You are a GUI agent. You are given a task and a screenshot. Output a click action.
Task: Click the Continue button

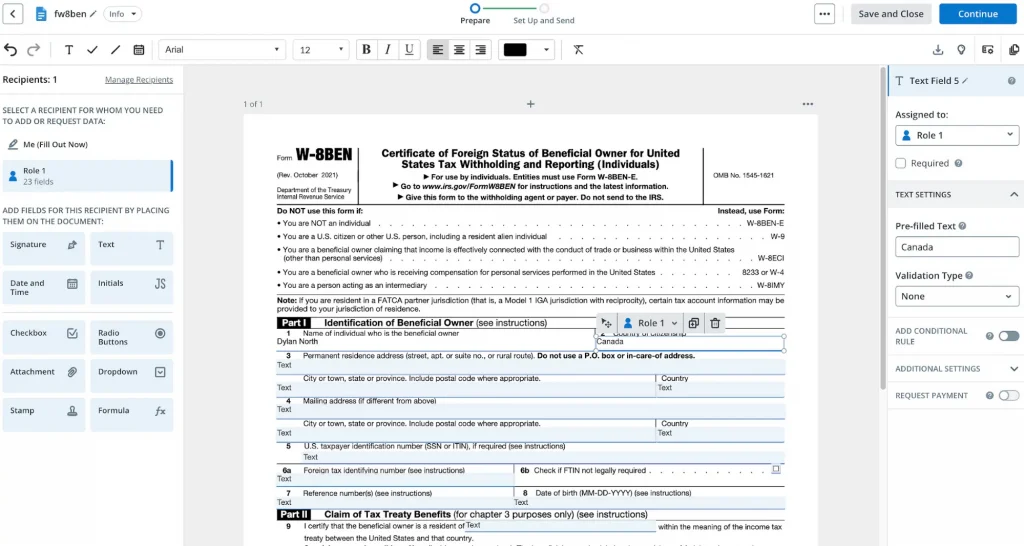coord(977,14)
